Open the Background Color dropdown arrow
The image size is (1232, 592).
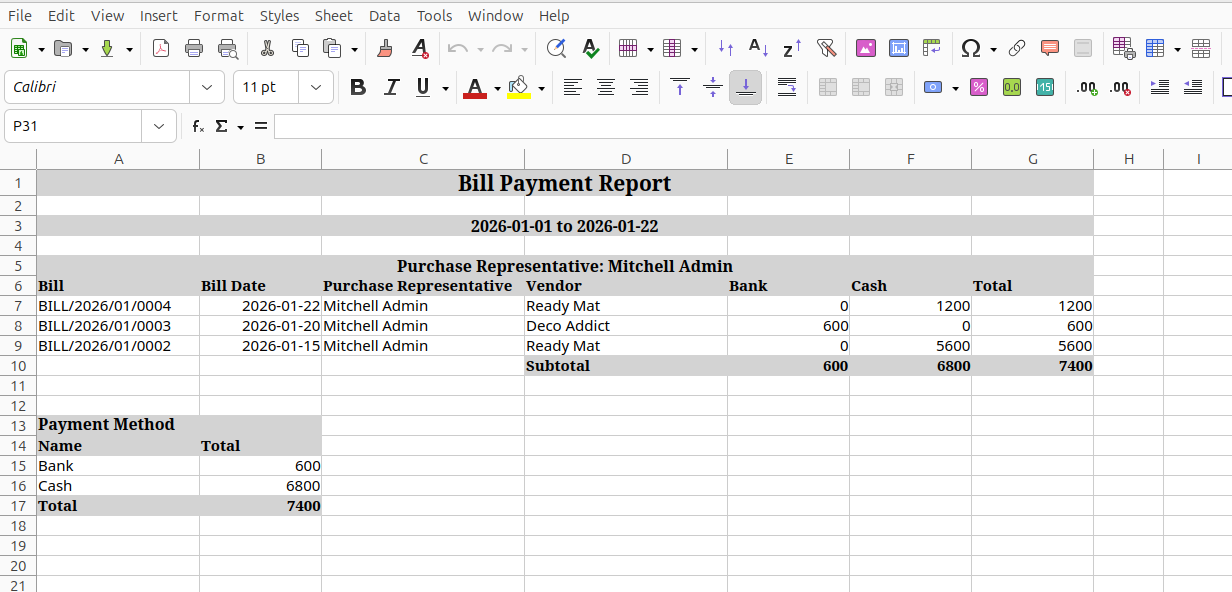coord(541,87)
